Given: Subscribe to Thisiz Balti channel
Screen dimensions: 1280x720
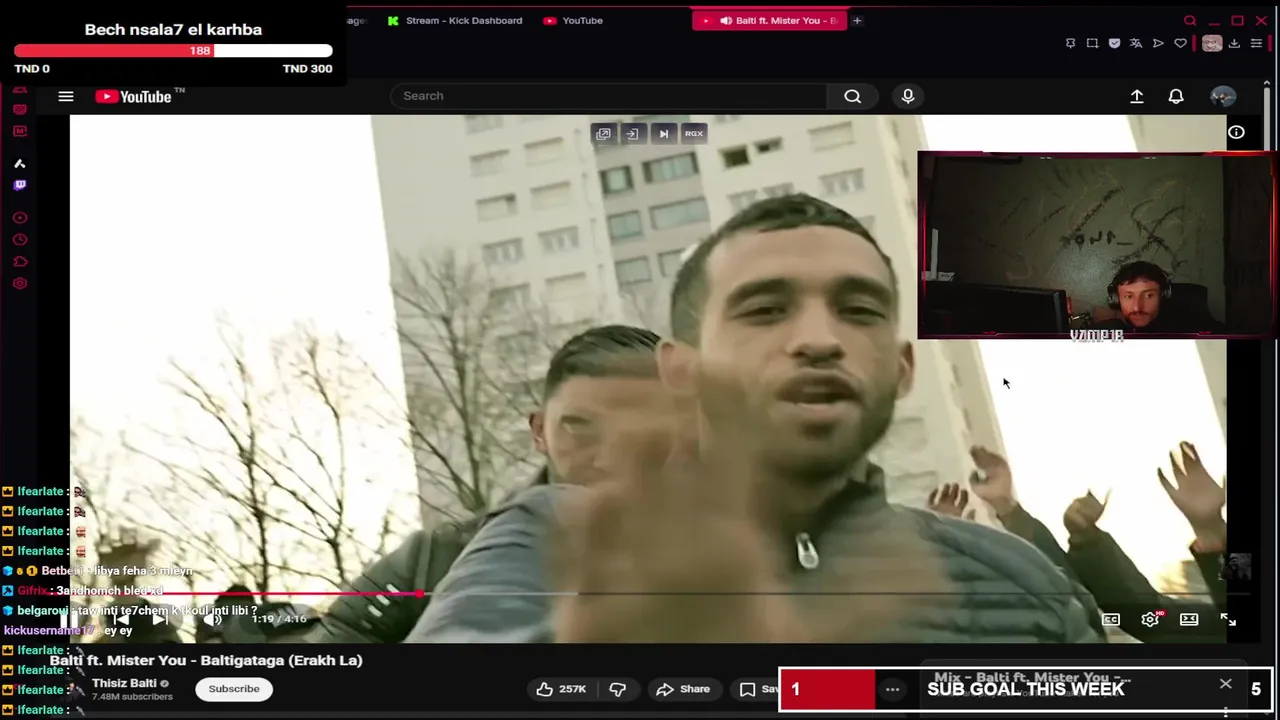Looking at the screenshot, I should click(234, 689).
